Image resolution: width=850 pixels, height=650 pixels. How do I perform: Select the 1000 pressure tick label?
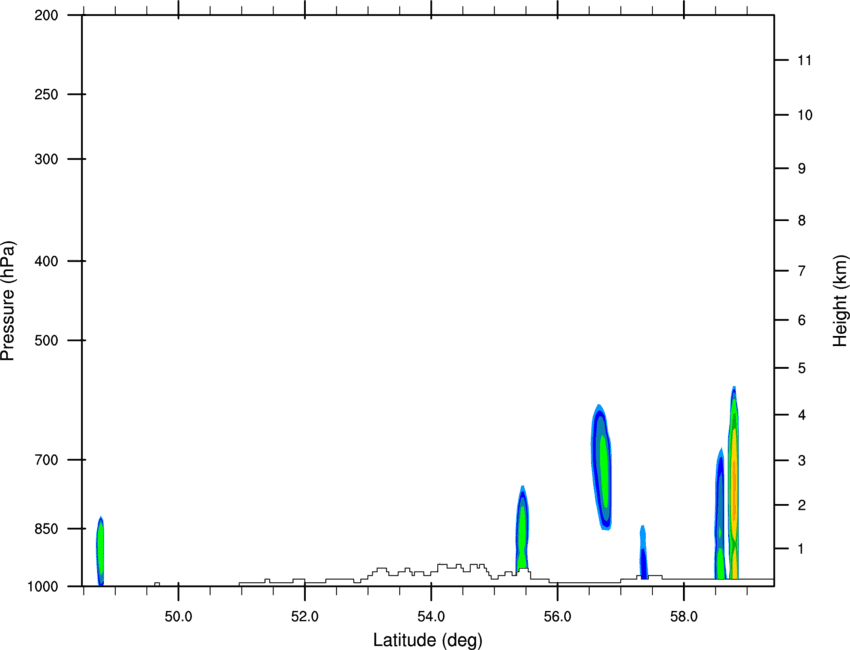pyautogui.click(x=43, y=587)
